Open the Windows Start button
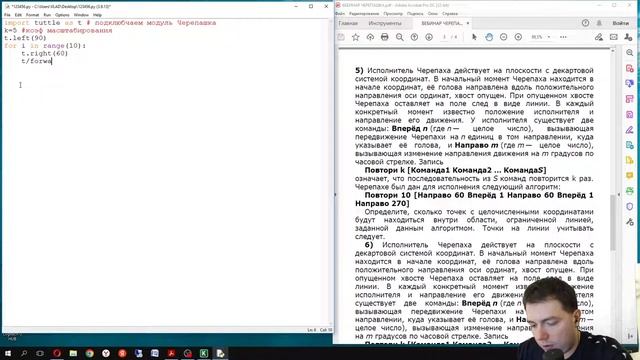640x360 pixels. [7, 353]
